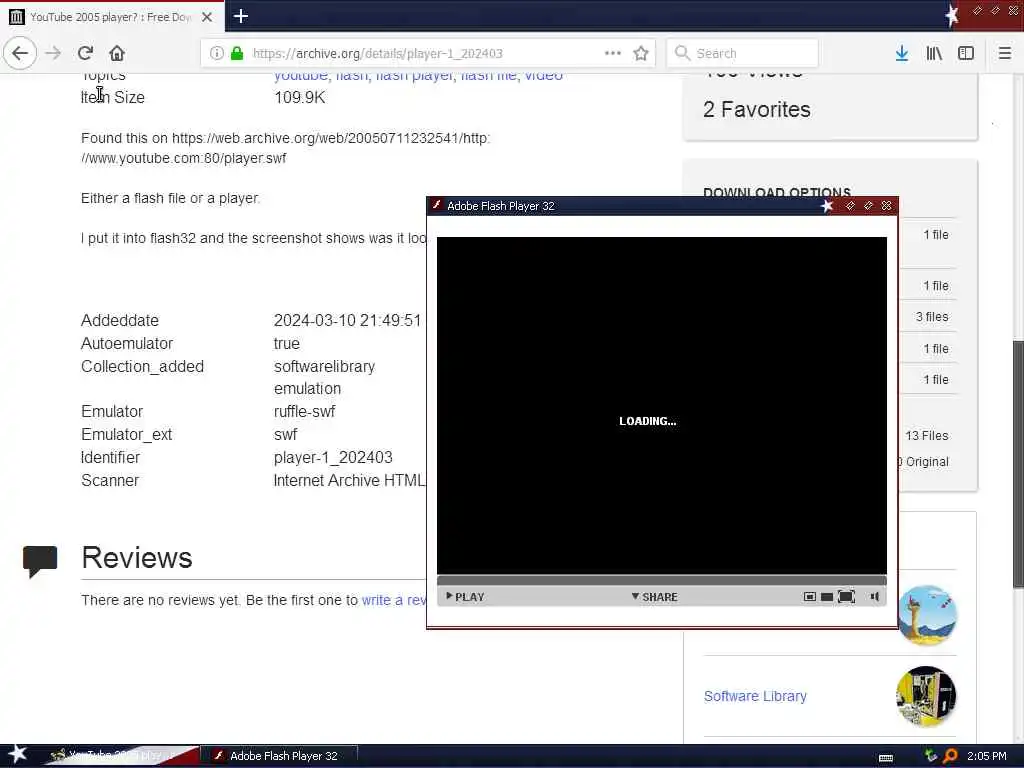The image size is (1024, 768).
Task: Bookmark this page with the star
Action: click(x=641, y=53)
